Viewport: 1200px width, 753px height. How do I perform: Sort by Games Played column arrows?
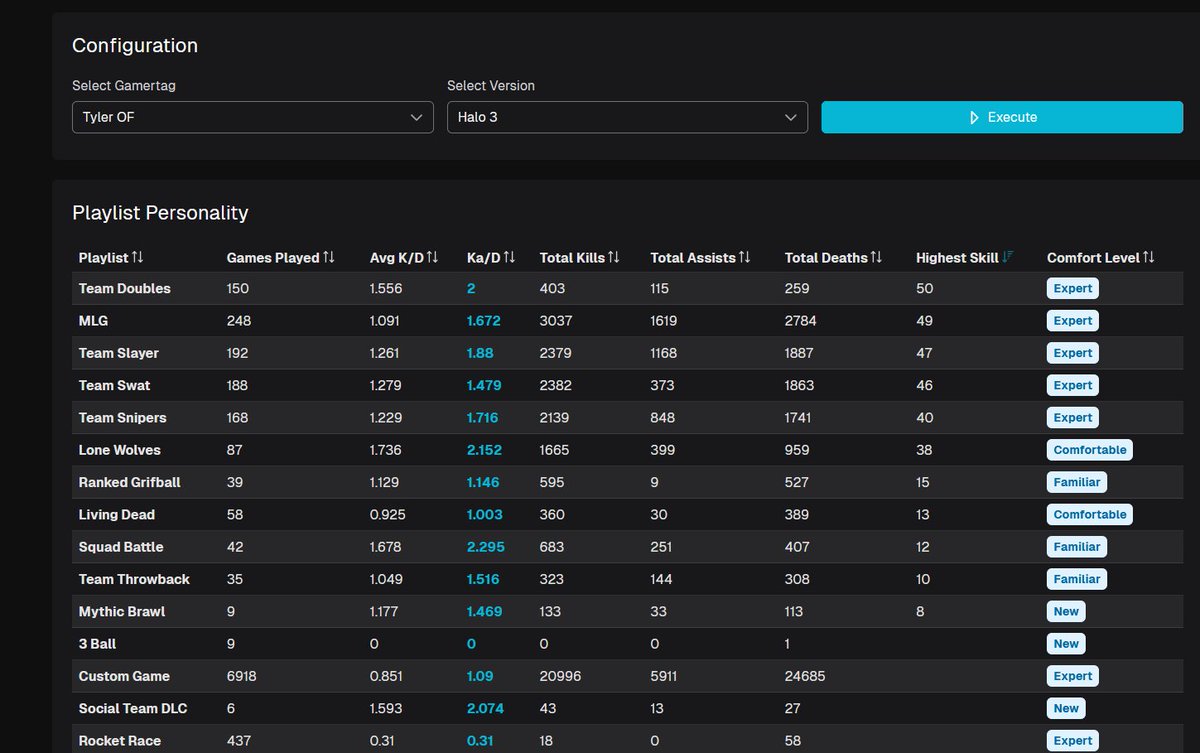pyautogui.click(x=328, y=257)
